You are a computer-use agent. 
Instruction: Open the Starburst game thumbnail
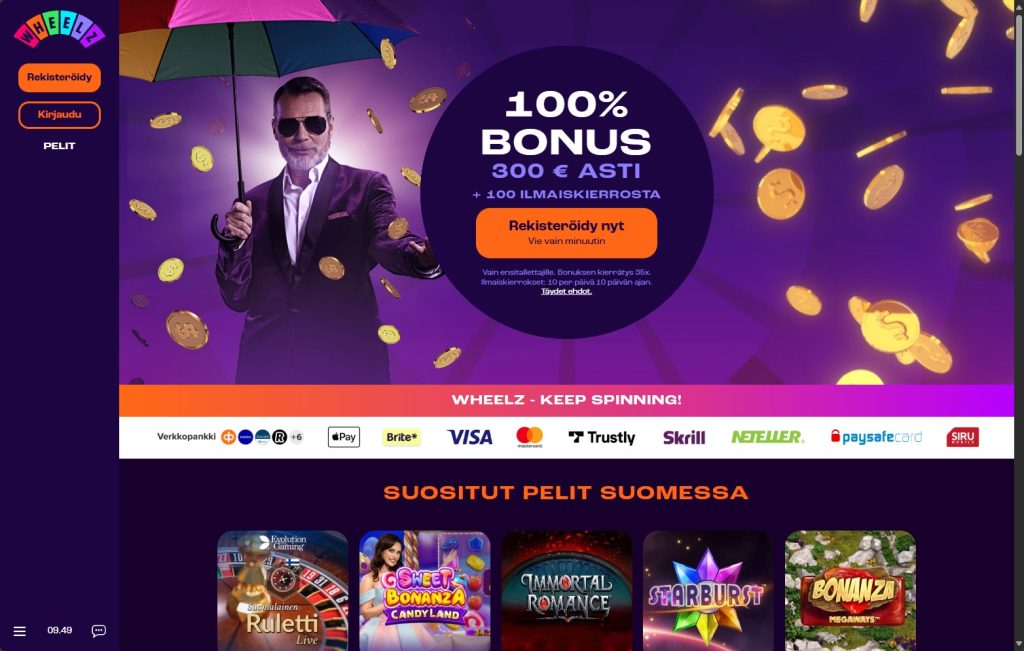(707, 590)
